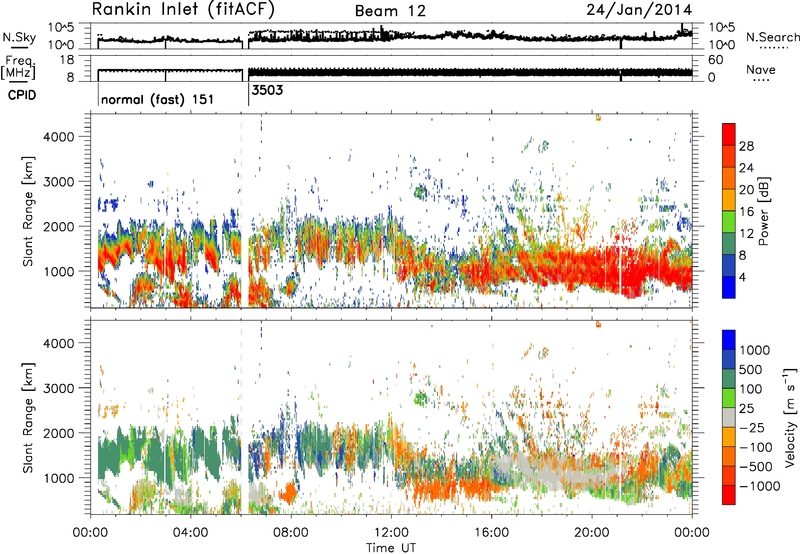Click the "Velocity [m s-1]" color bar label
Viewport: 800px width, 554px height.
point(790,417)
